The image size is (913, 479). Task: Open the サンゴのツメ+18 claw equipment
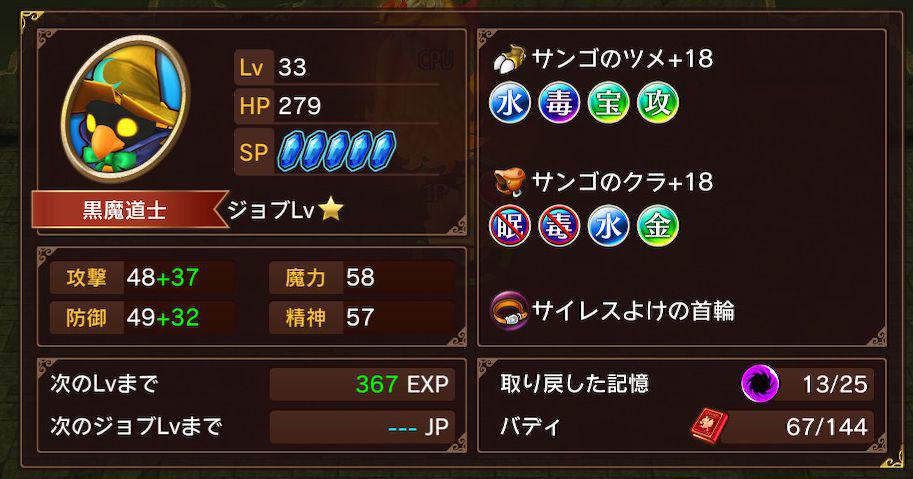point(603,59)
